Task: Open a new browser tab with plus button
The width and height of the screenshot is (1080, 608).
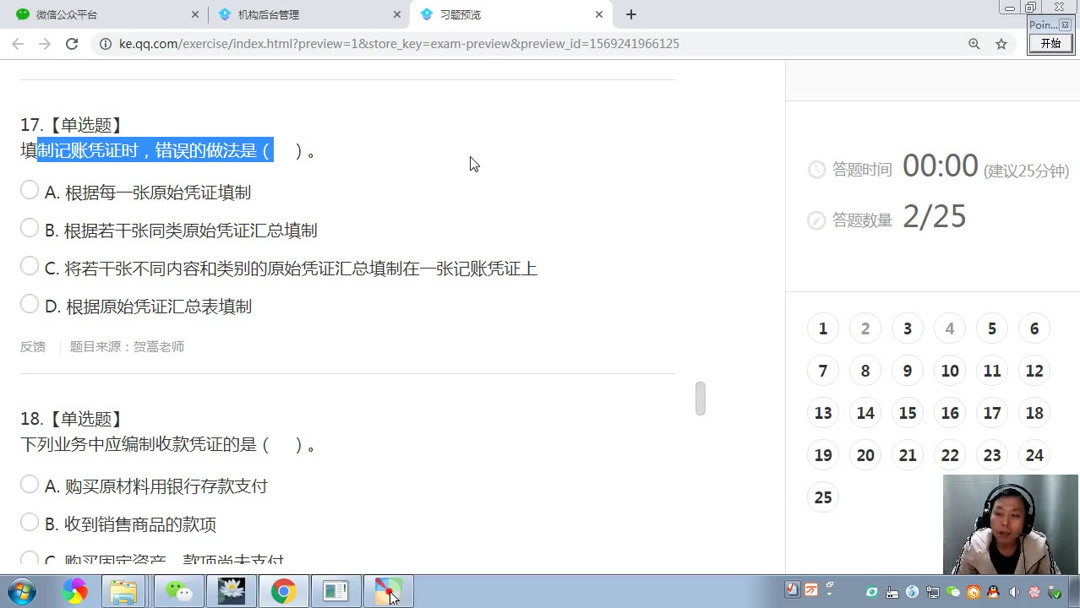Action: point(630,15)
